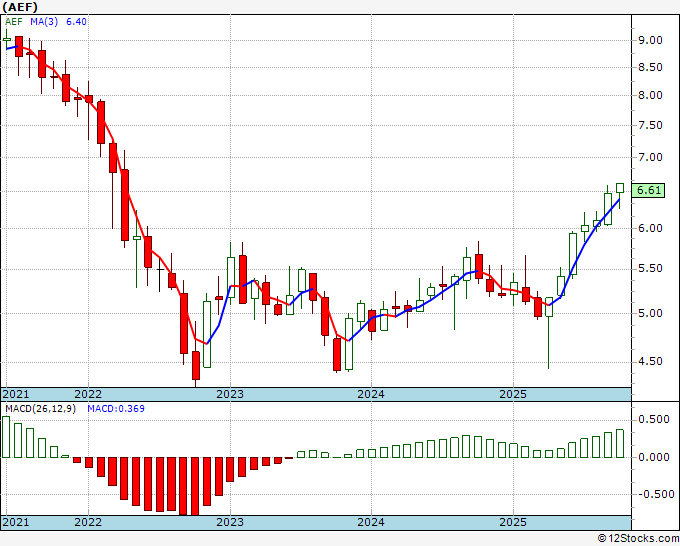Image resolution: width=680 pixels, height=546 pixels.
Task: Click the 5.50 price axis label
Action: [x=651, y=268]
